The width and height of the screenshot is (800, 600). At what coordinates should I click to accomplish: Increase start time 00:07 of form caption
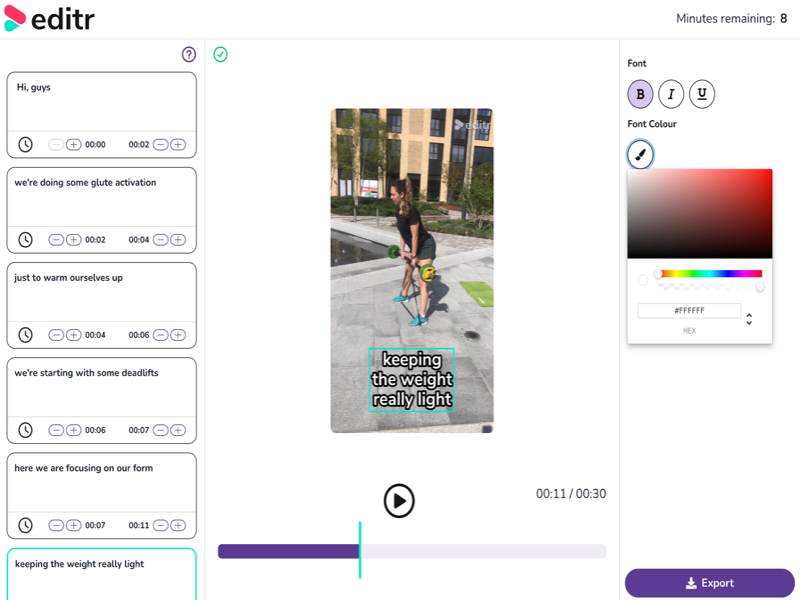point(73,525)
